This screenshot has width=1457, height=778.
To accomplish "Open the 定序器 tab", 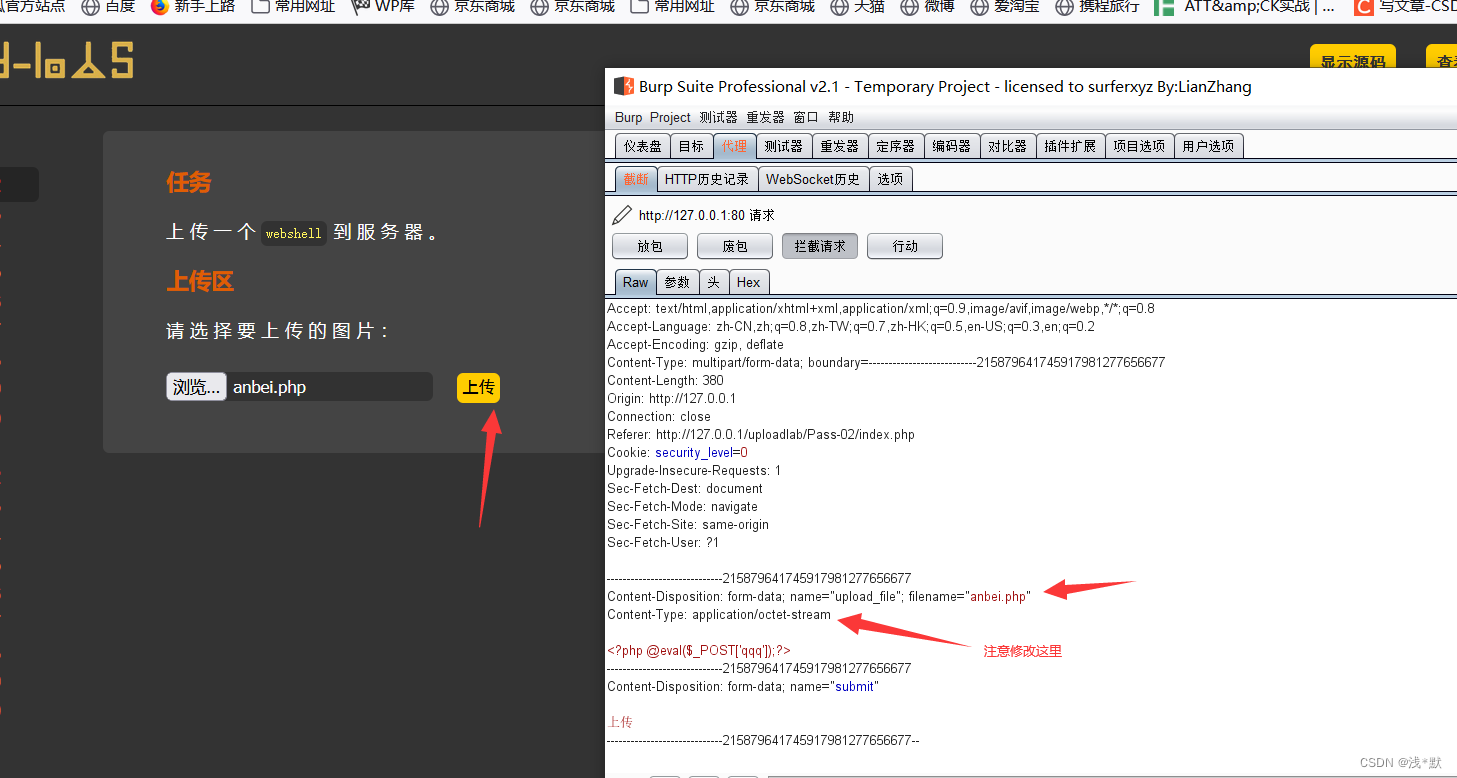I will [895, 146].
